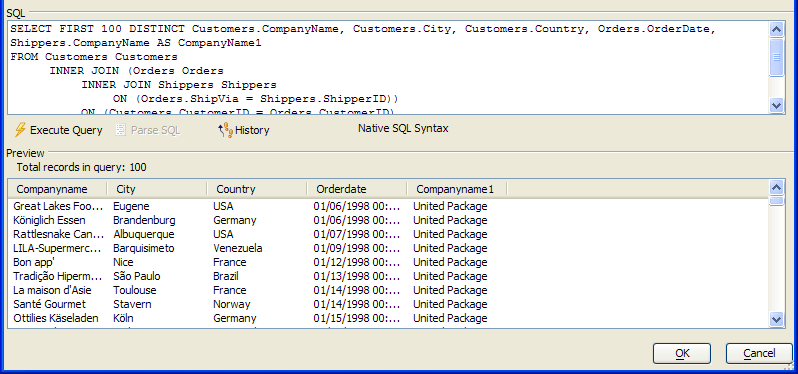Click preview table scroll down arrow

[776, 320]
